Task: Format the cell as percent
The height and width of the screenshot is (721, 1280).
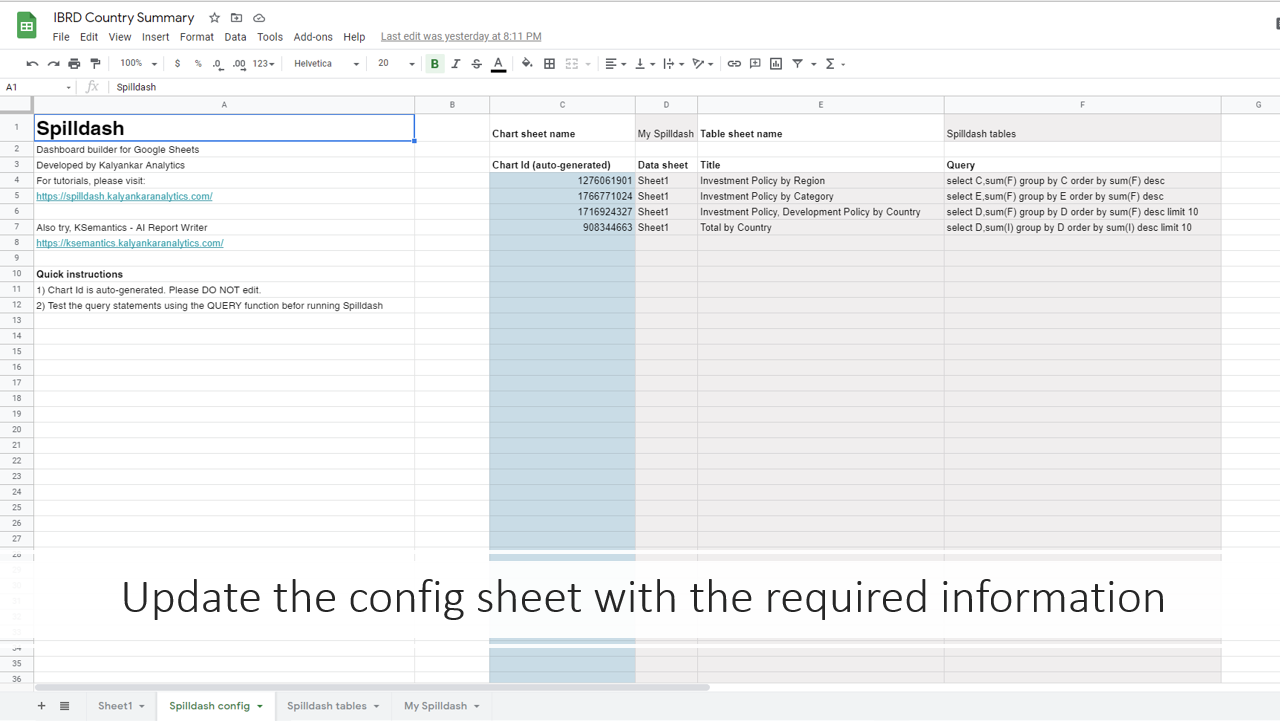Action: pos(198,64)
